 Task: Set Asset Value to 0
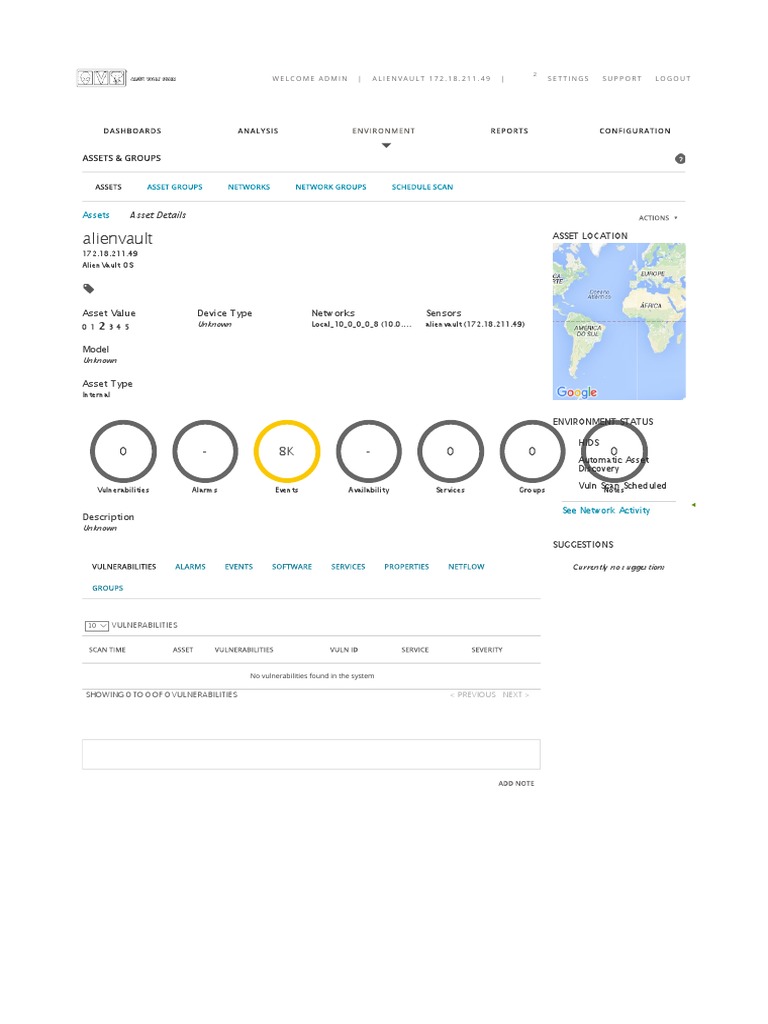click(x=84, y=327)
